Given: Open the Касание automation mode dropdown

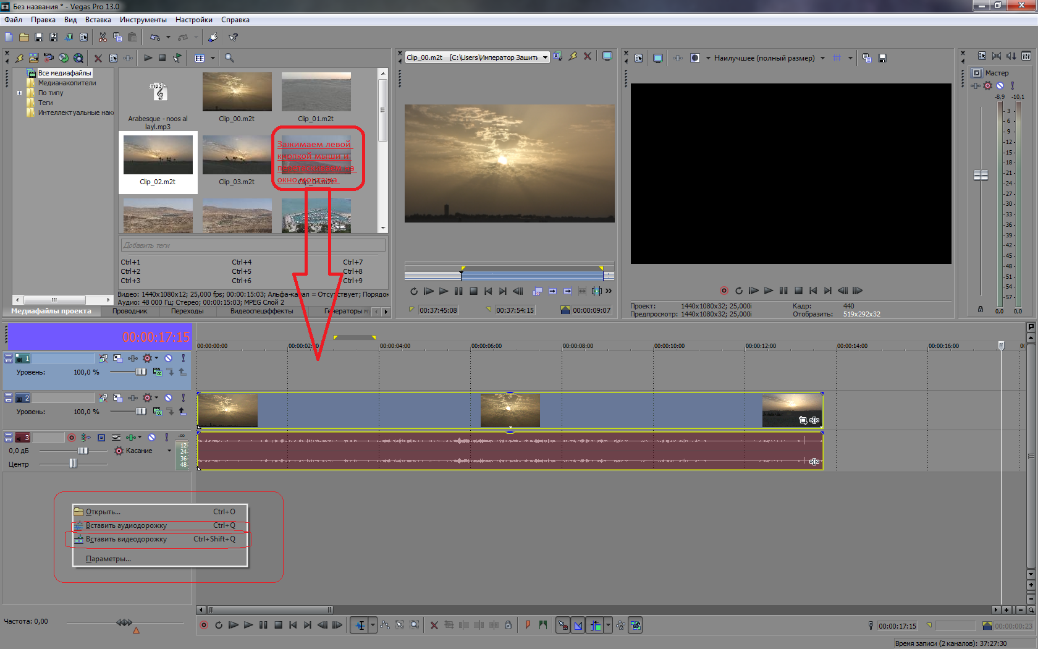Looking at the screenshot, I should 169,451.
